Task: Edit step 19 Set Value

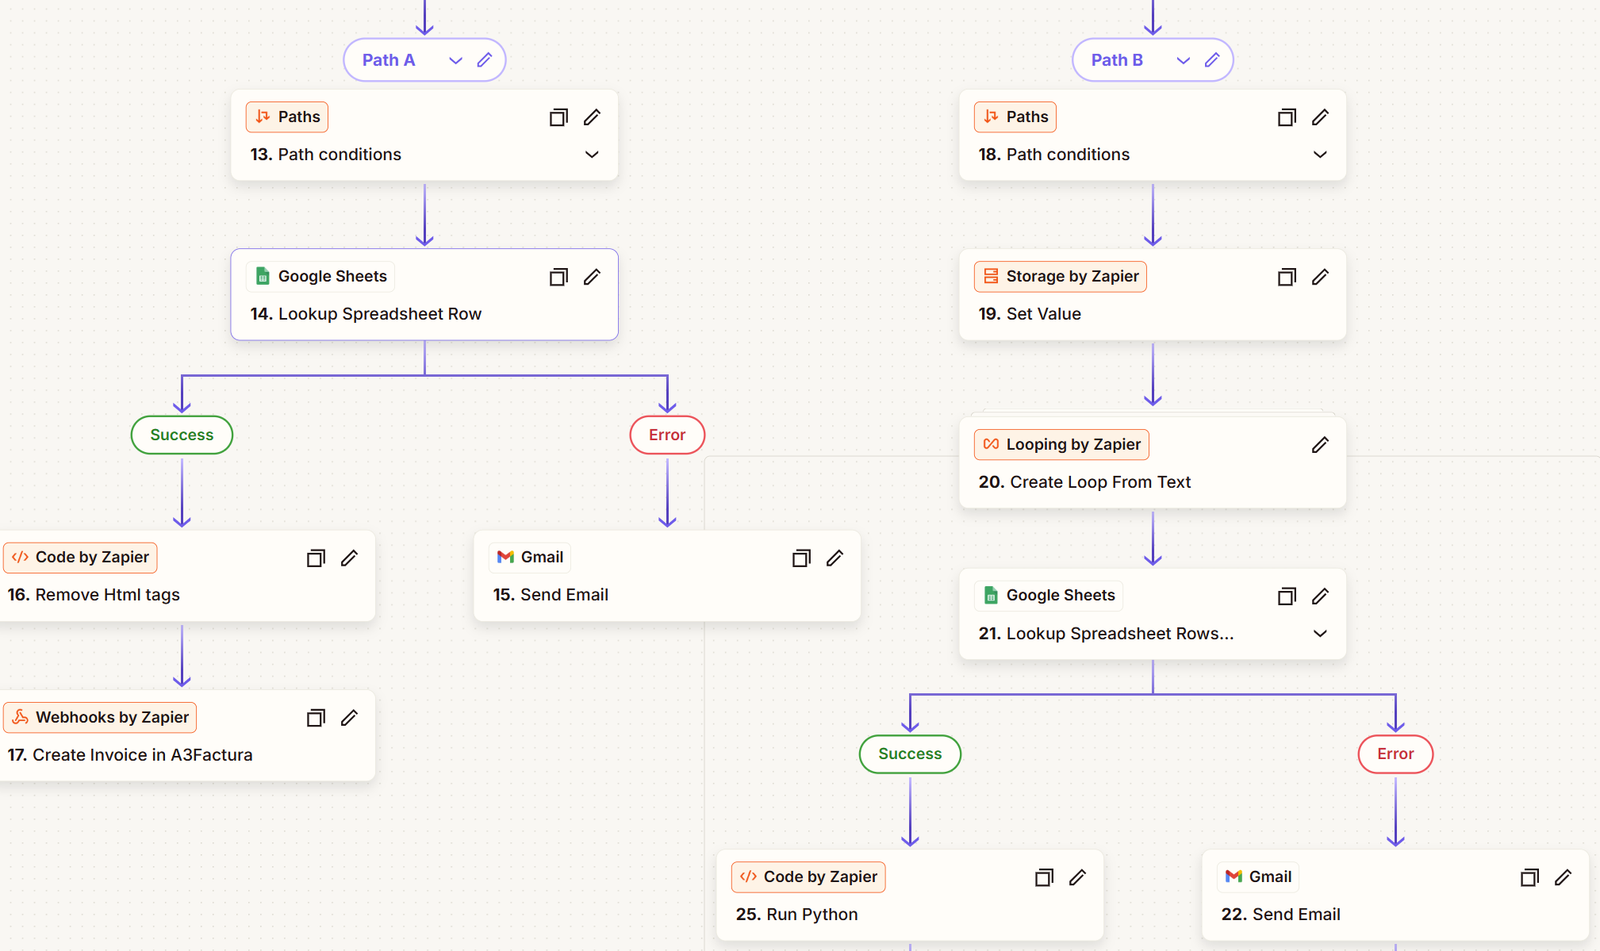Action: pos(1320,277)
